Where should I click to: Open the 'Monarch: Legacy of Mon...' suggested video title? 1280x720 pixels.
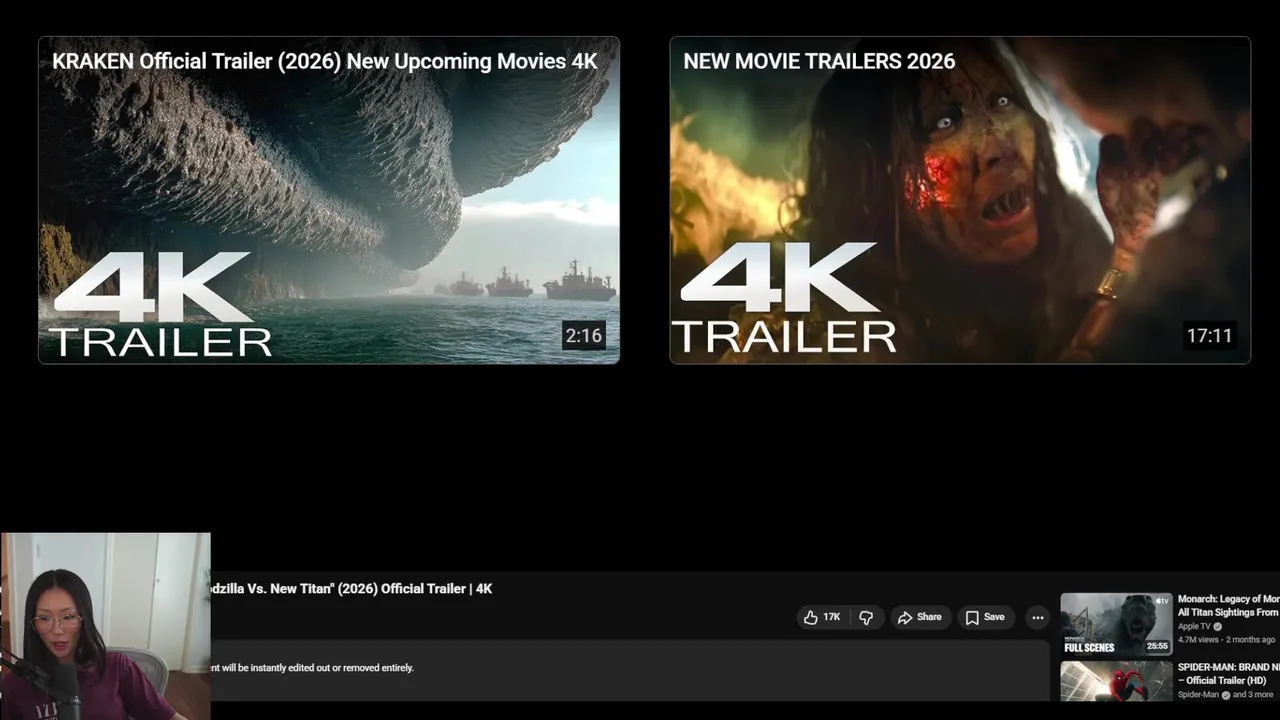1229,605
